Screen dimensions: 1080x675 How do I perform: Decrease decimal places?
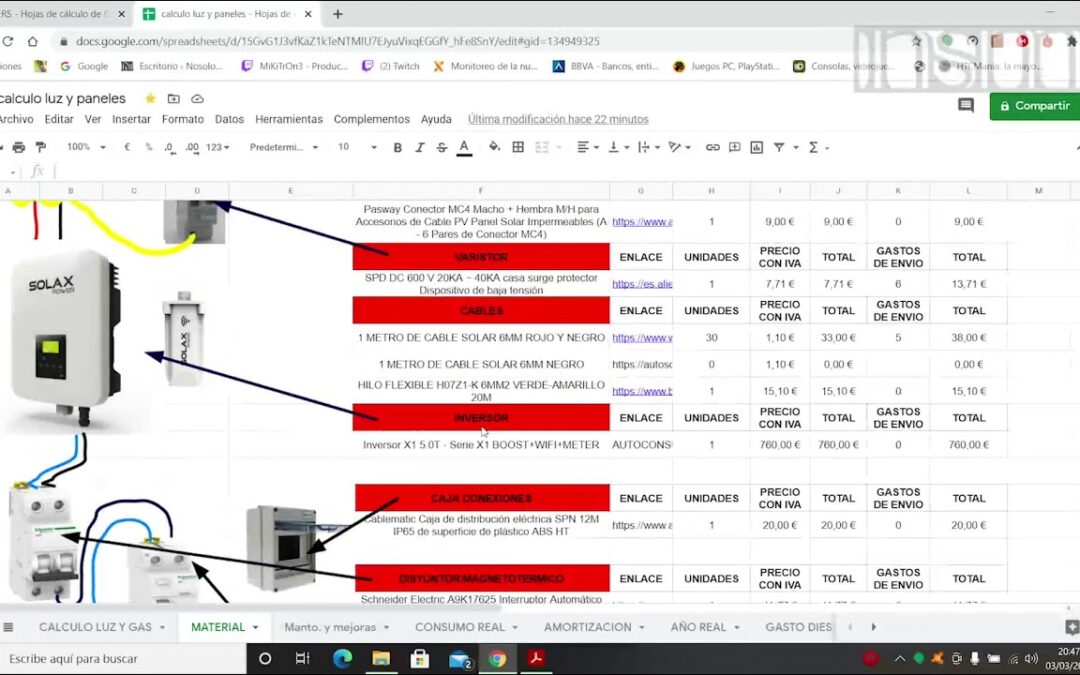[x=169, y=147]
